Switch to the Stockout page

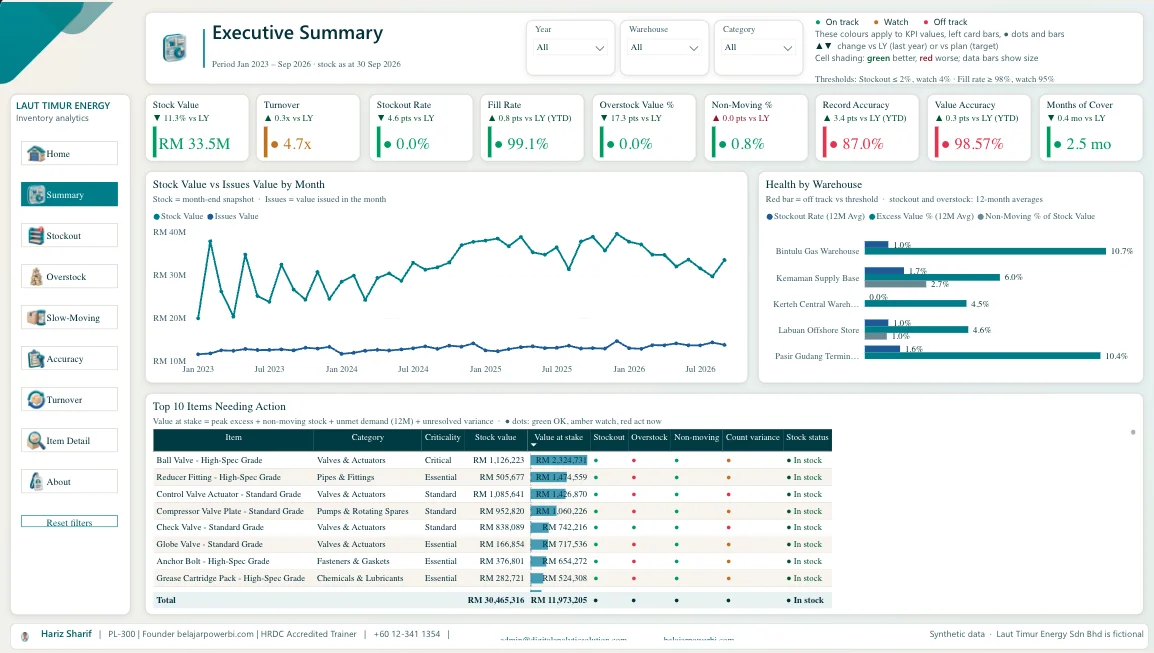pos(69,236)
